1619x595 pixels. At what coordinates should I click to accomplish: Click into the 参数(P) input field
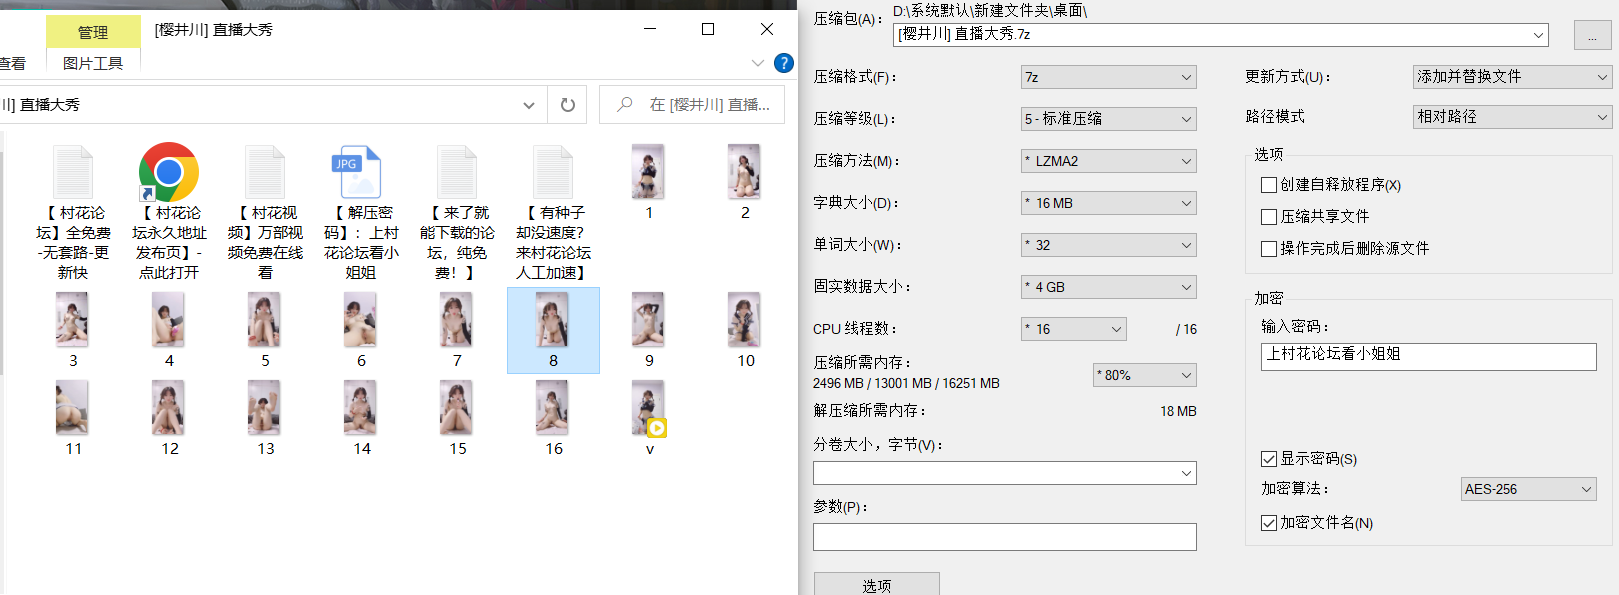coord(1005,537)
